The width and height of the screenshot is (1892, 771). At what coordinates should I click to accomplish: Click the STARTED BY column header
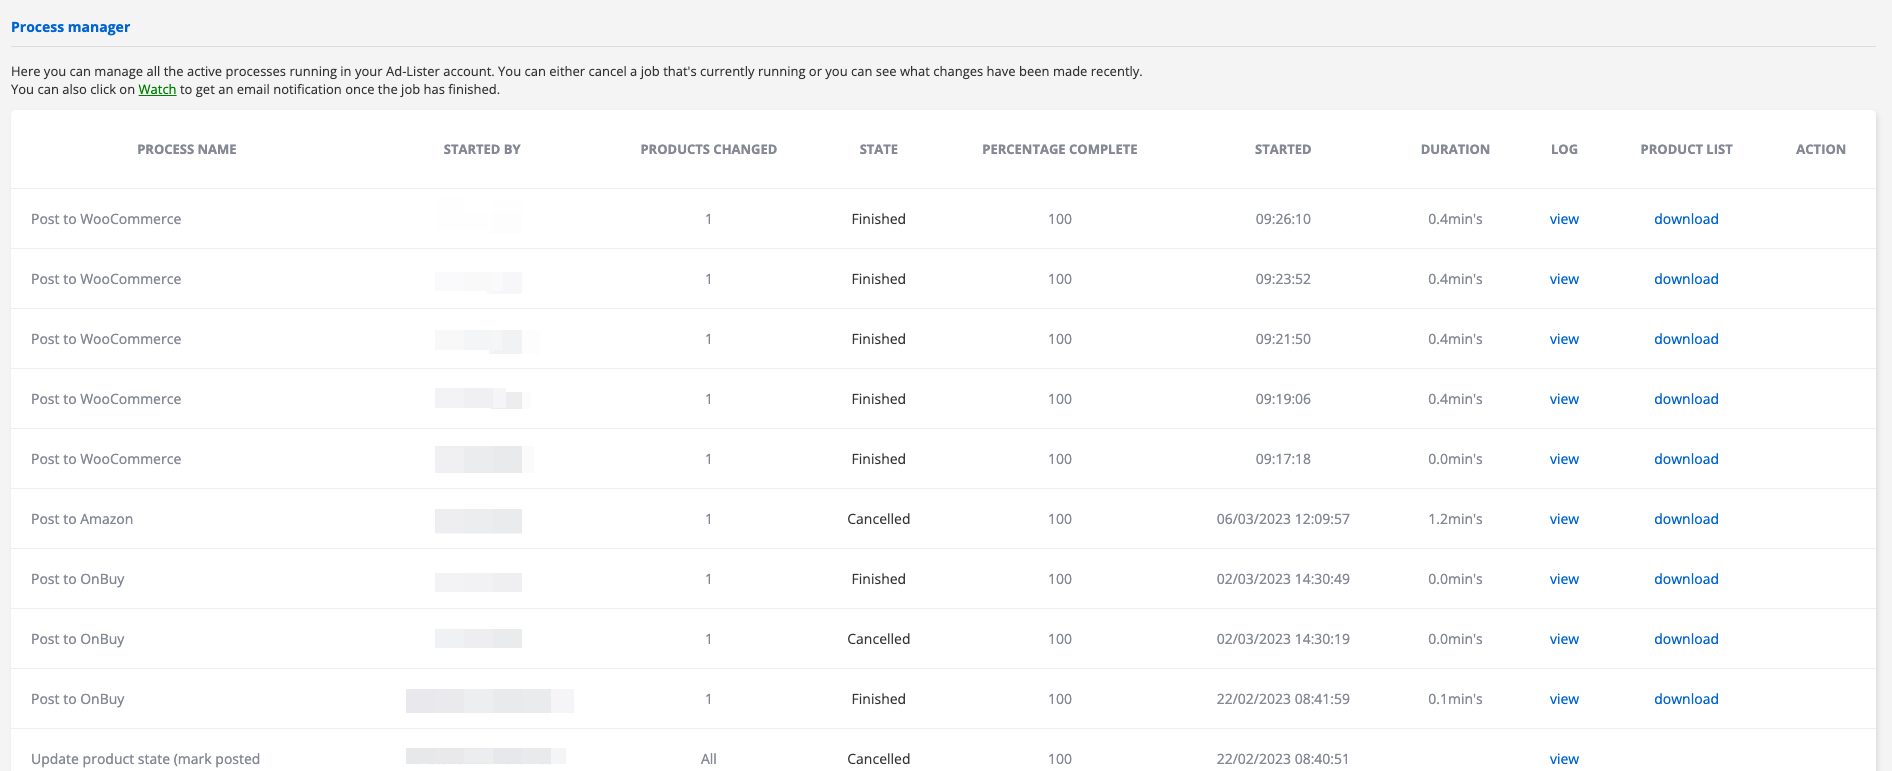pyautogui.click(x=482, y=149)
